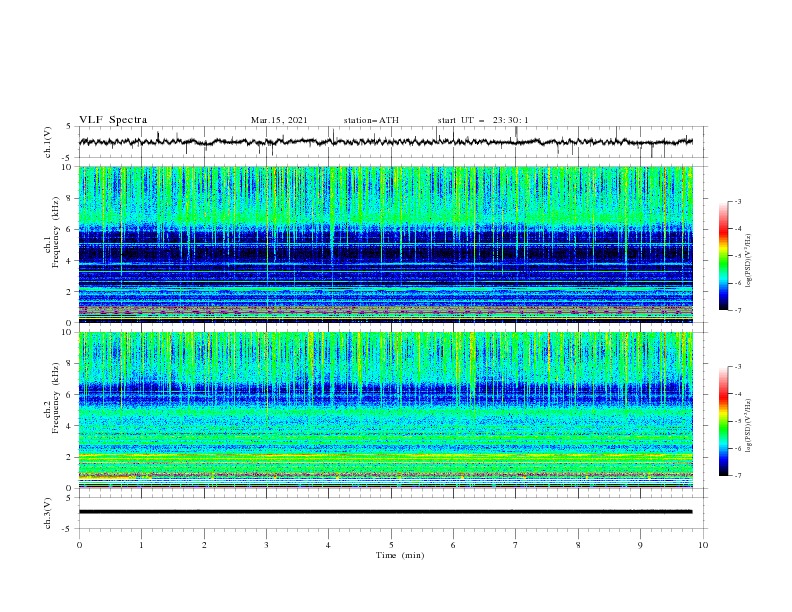Click the ch.1(V) waveform trace panel
The height and width of the screenshot is (612, 792).
[393, 142]
